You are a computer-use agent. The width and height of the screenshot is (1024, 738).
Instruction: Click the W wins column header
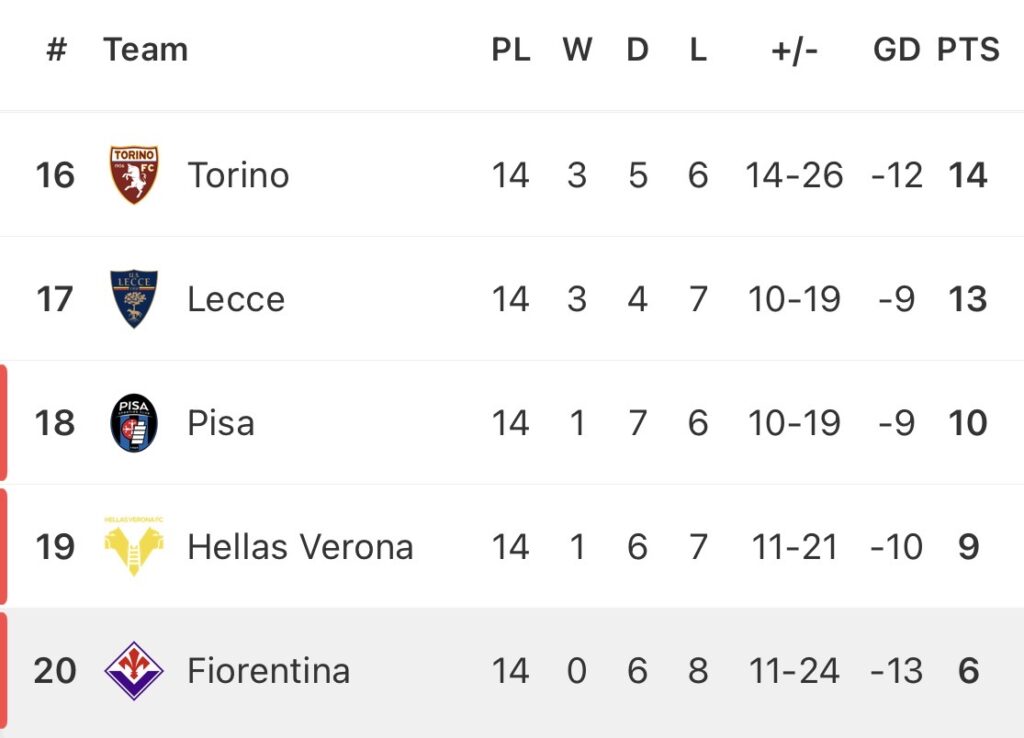pos(577,50)
